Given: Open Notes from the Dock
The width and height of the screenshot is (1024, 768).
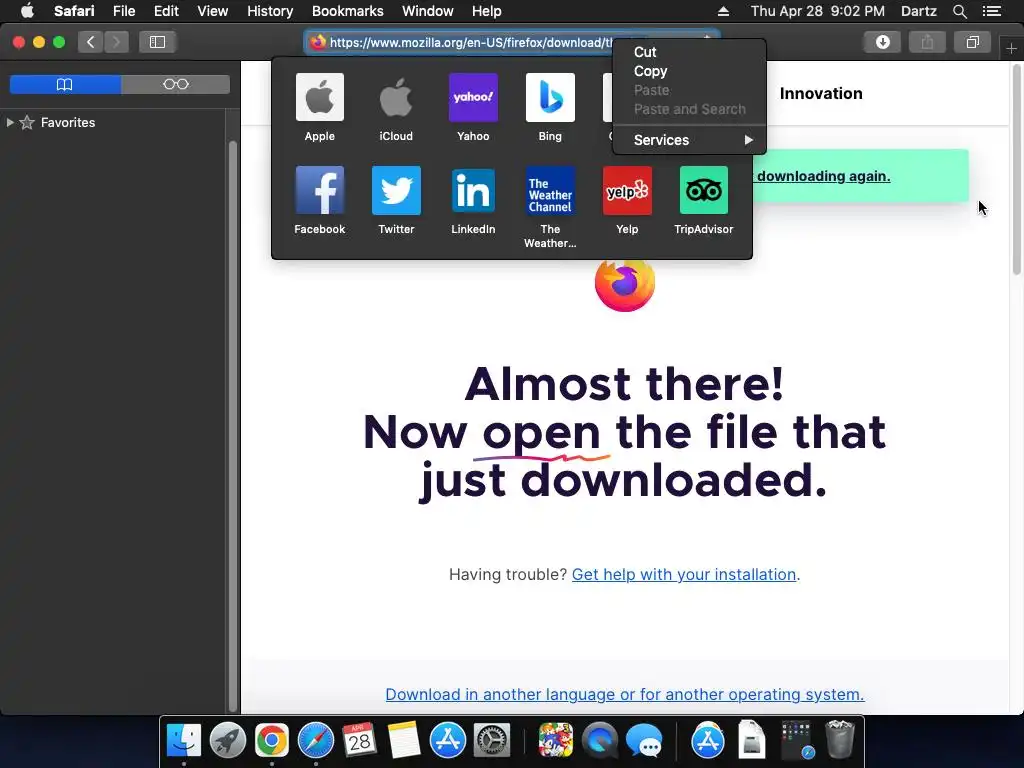Looking at the screenshot, I should 404,741.
